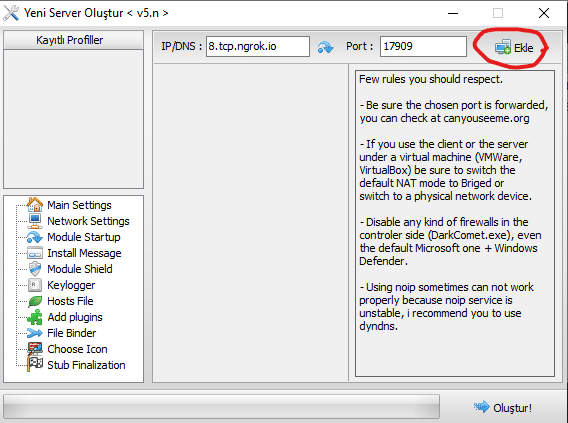Screen dimensions: 568x423
Task: Open Main Settings in the tree
Action: coord(79,205)
